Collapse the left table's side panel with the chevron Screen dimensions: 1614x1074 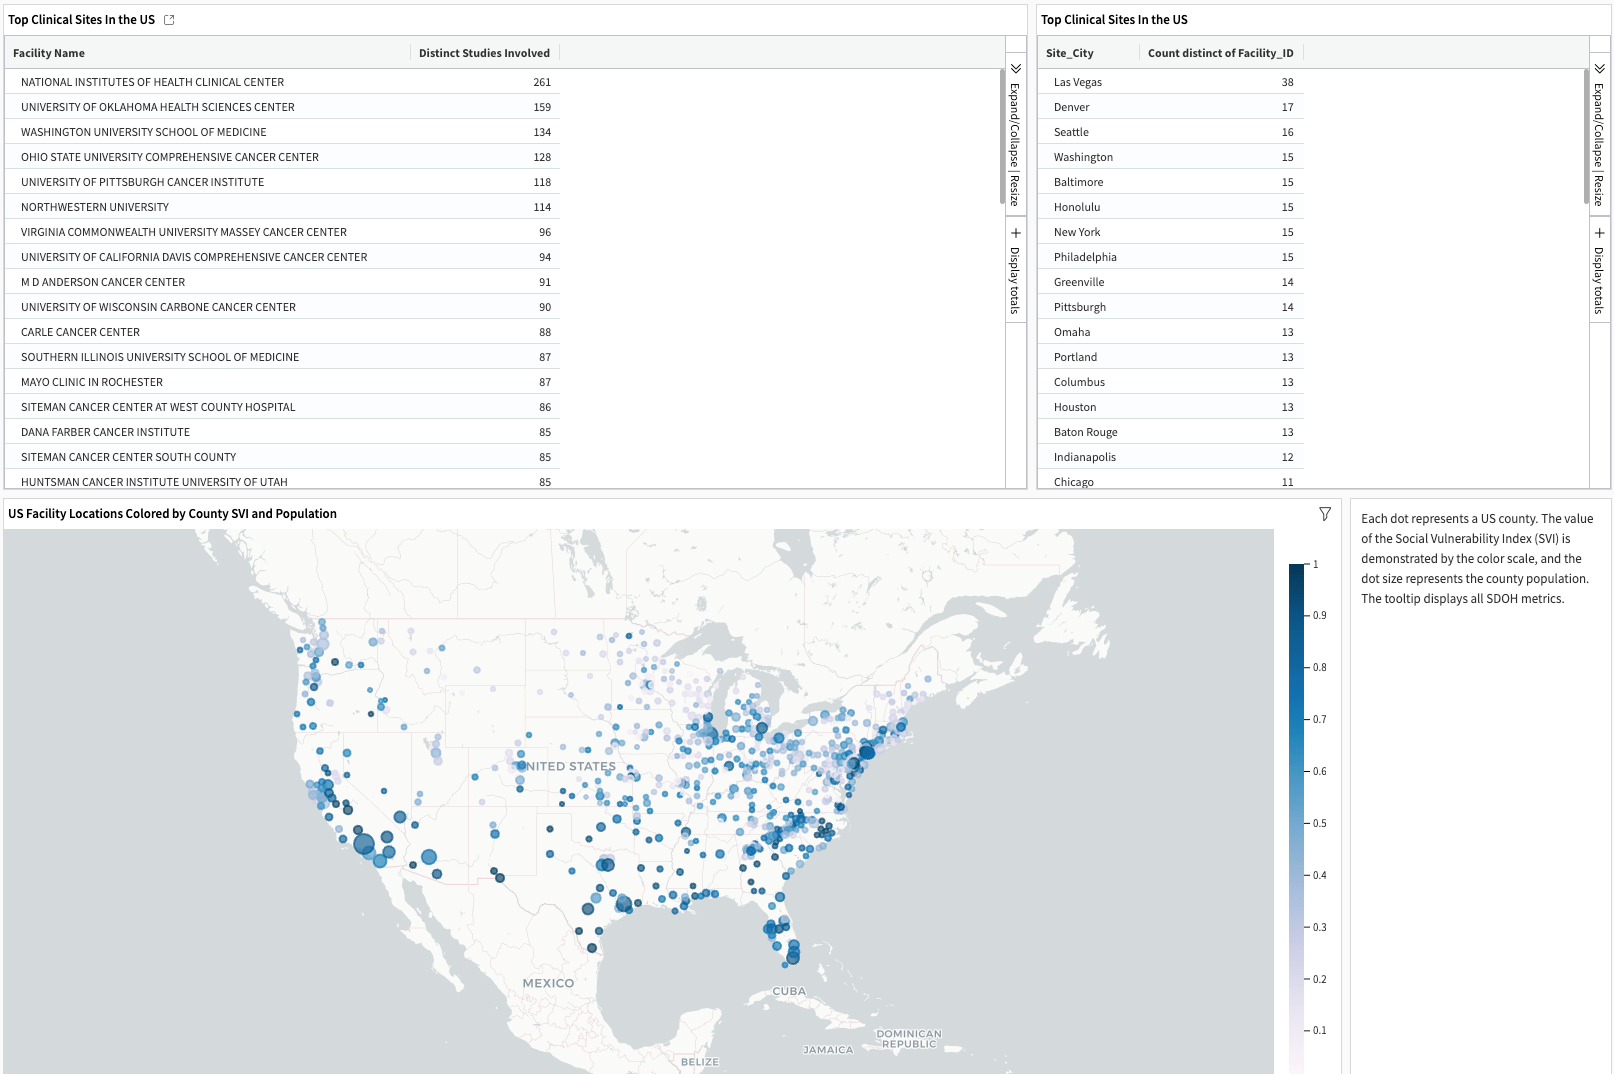1016,69
